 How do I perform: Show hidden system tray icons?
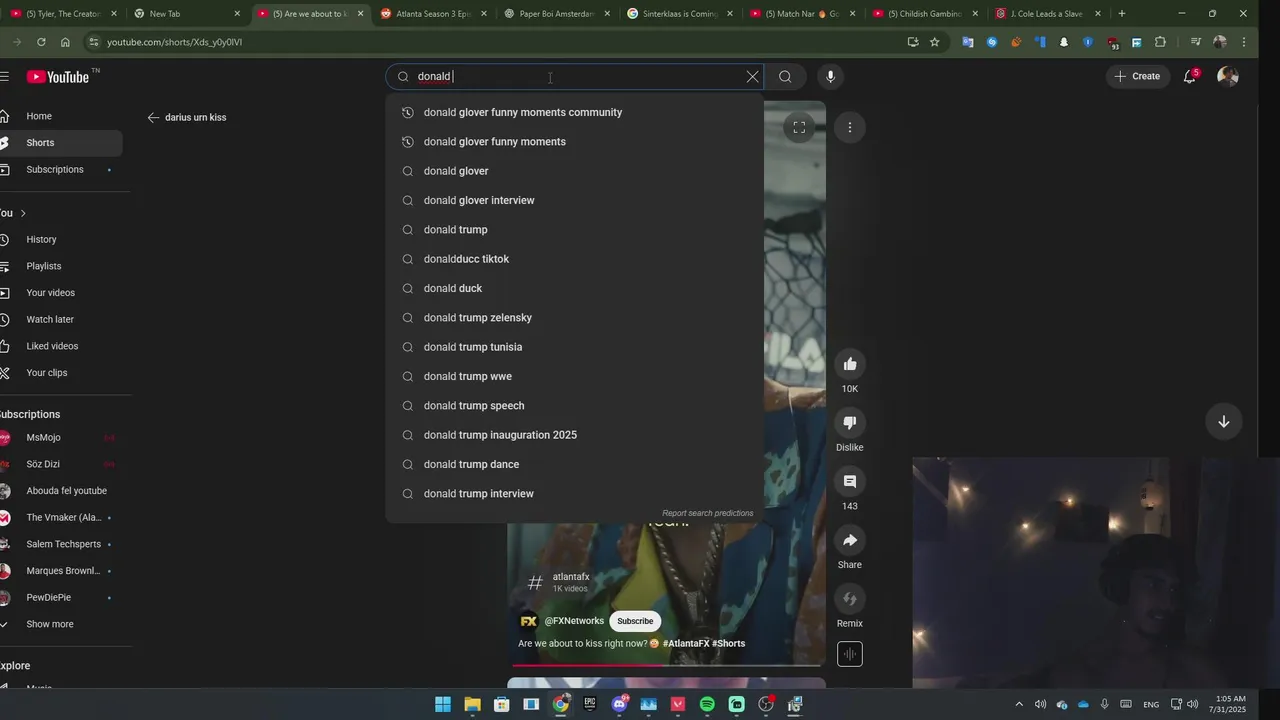click(x=1019, y=704)
